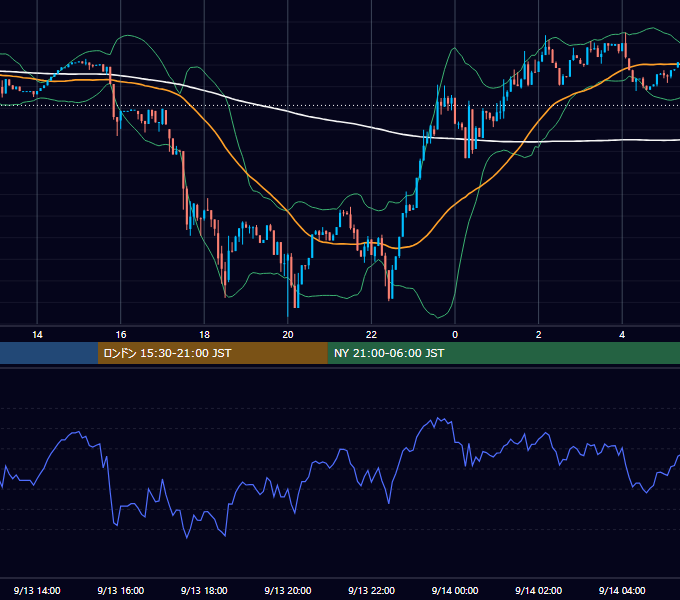Click the NY 21:00-06:00 JST session bar
Image resolution: width=680 pixels, height=600 pixels.
(503, 353)
